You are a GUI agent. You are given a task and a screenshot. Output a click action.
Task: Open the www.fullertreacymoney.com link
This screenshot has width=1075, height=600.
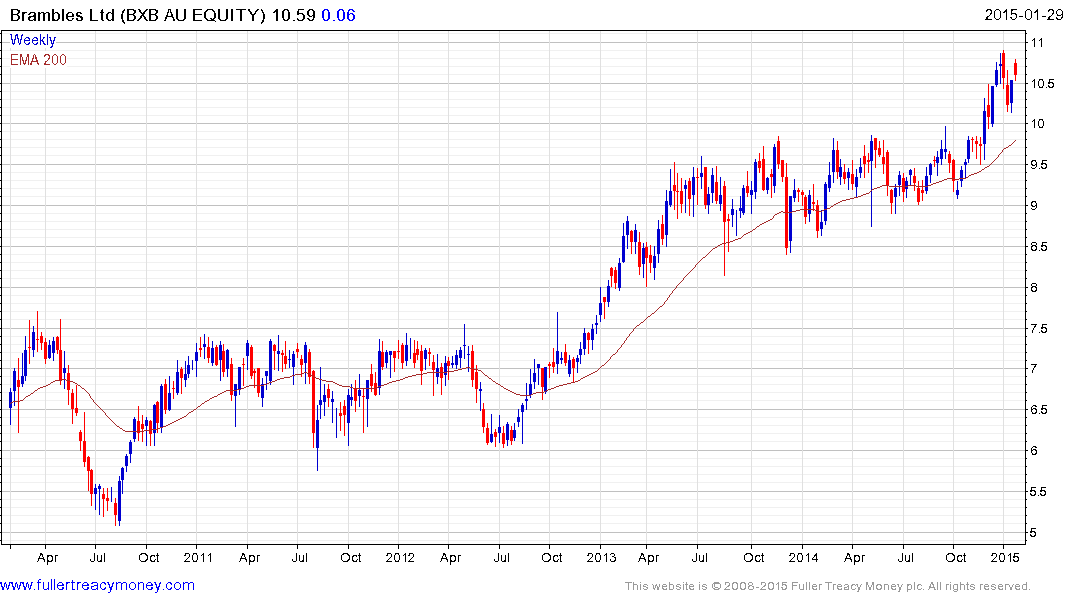click(x=97, y=585)
